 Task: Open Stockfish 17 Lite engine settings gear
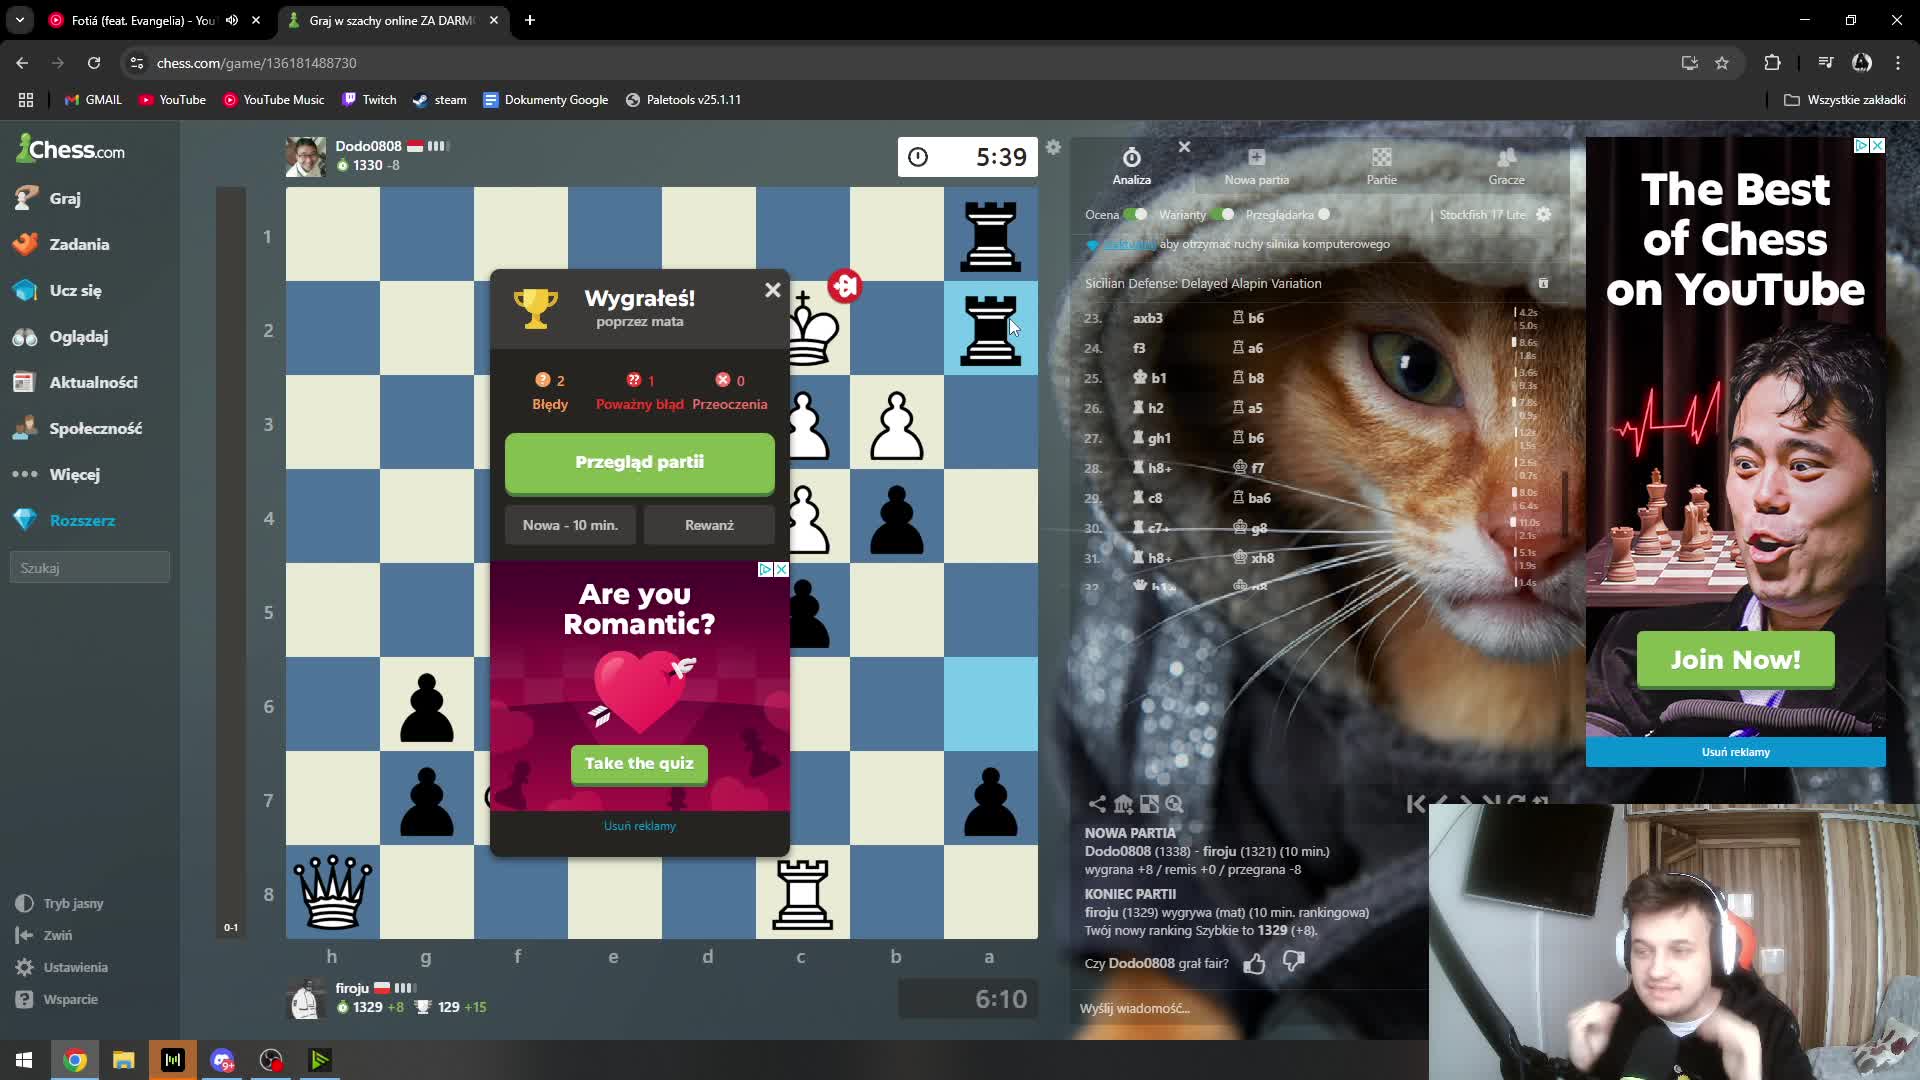pyautogui.click(x=1544, y=214)
